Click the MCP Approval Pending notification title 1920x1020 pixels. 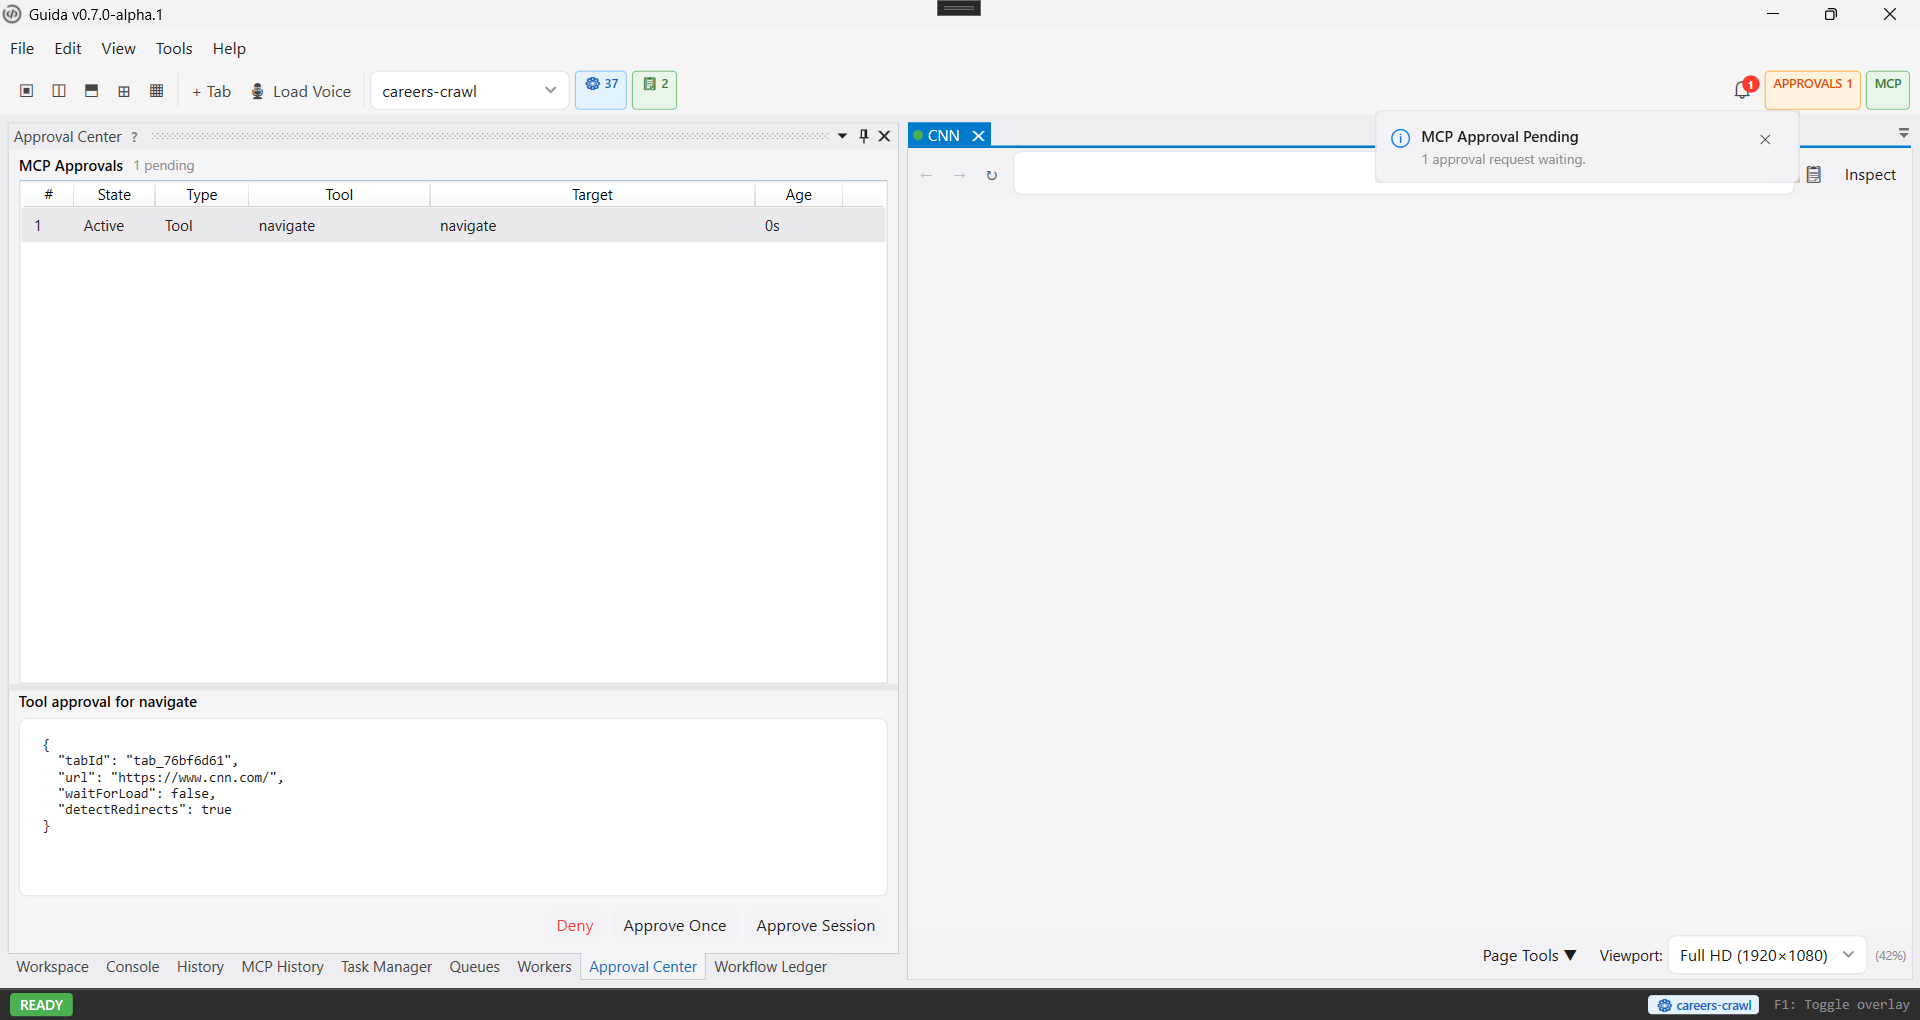click(x=1499, y=136)
